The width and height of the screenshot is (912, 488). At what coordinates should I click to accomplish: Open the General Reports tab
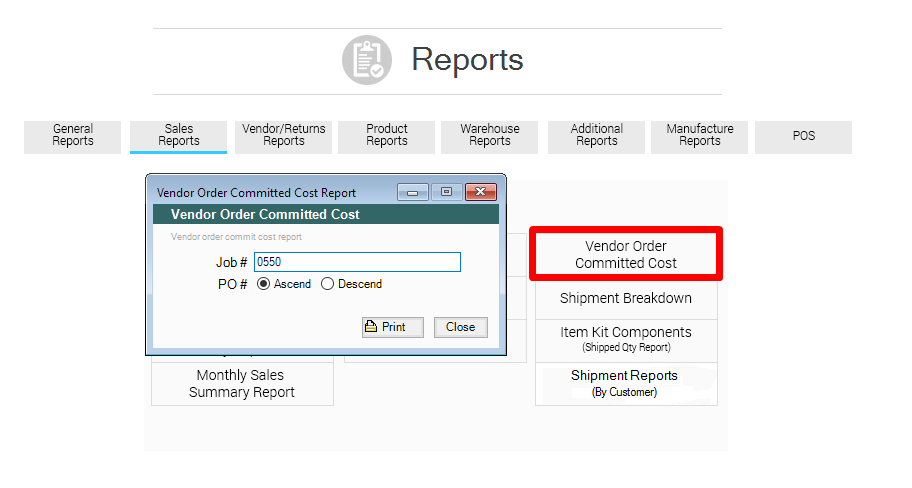[x=73, y=136]
